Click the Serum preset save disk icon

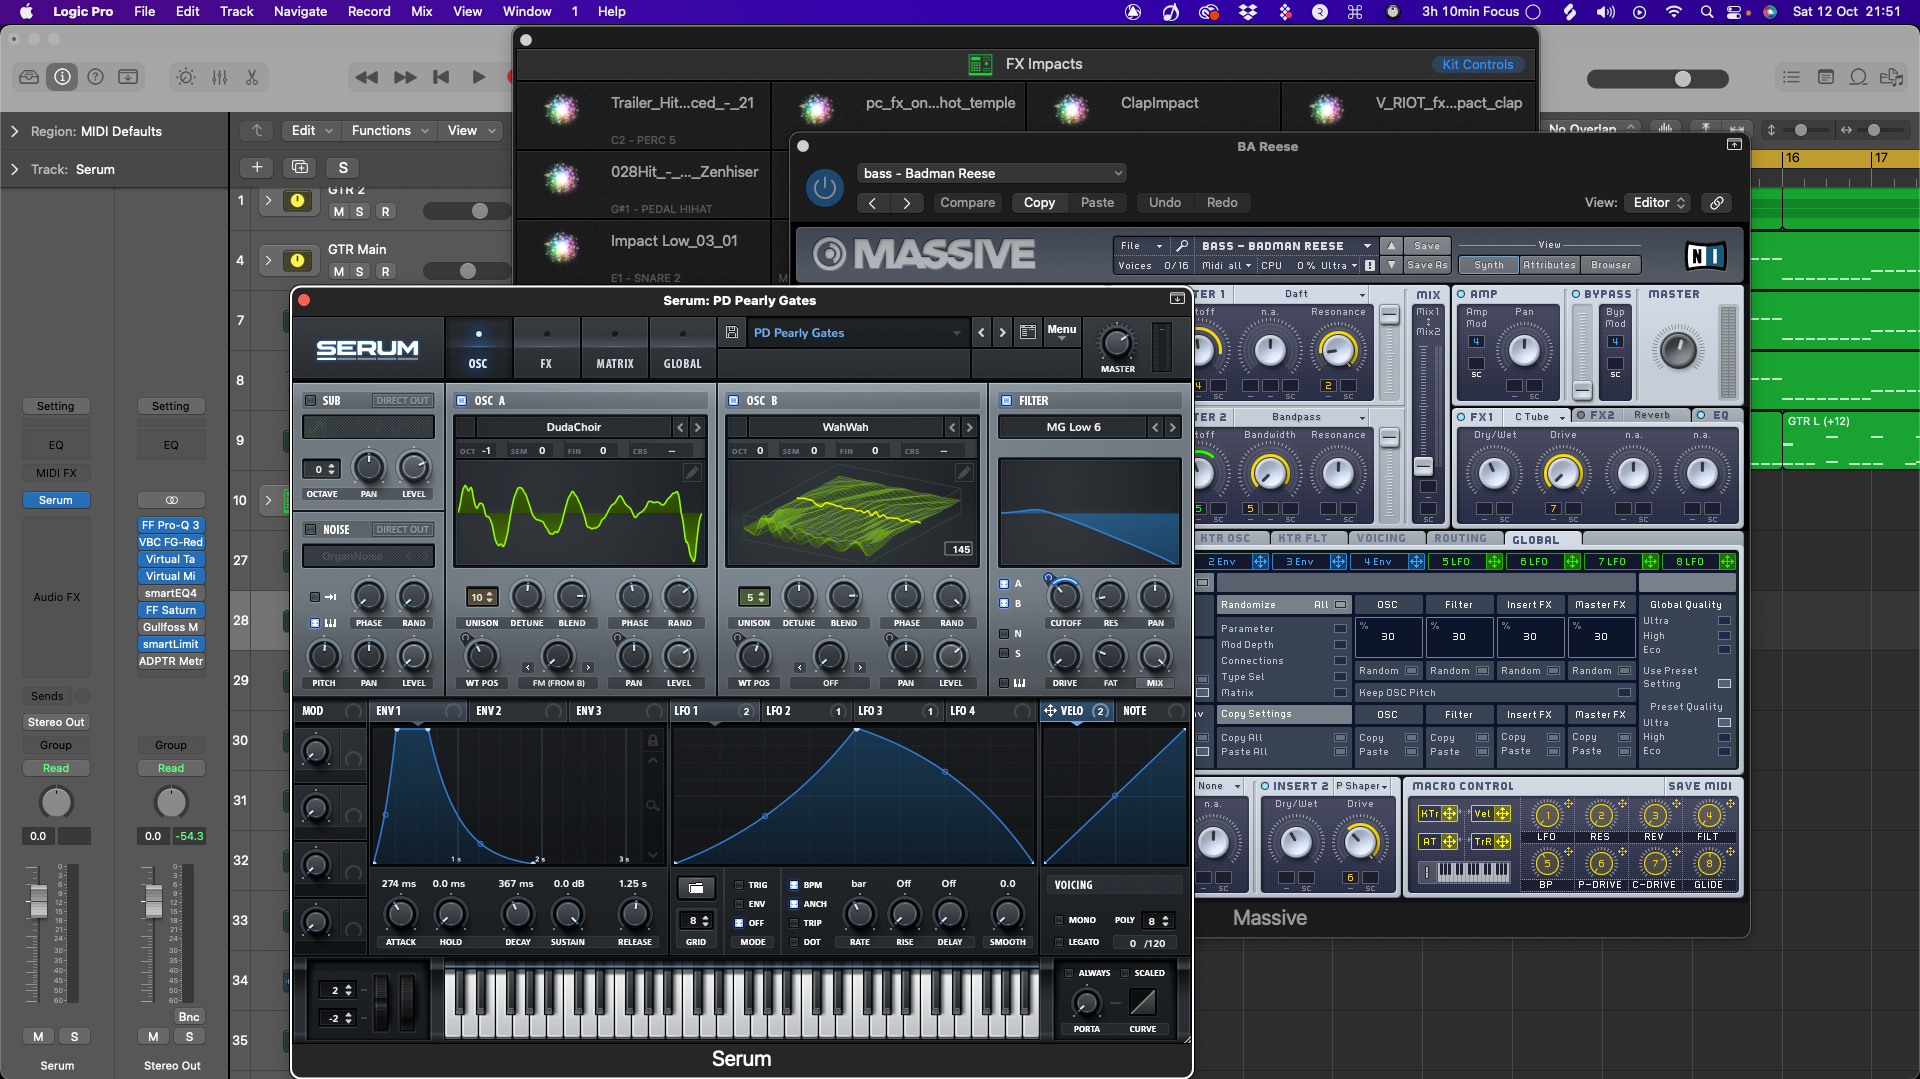pyautogui.click(x=732, y=333)
